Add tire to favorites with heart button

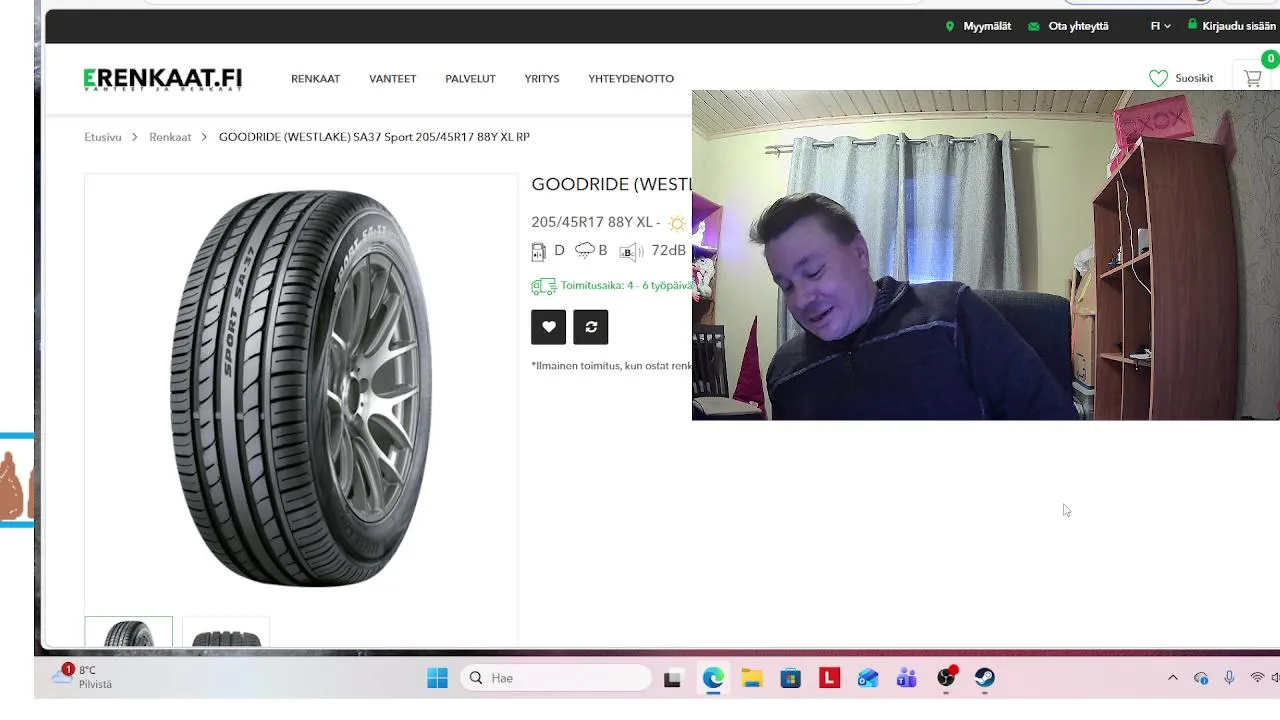click(x=548, y=327)
